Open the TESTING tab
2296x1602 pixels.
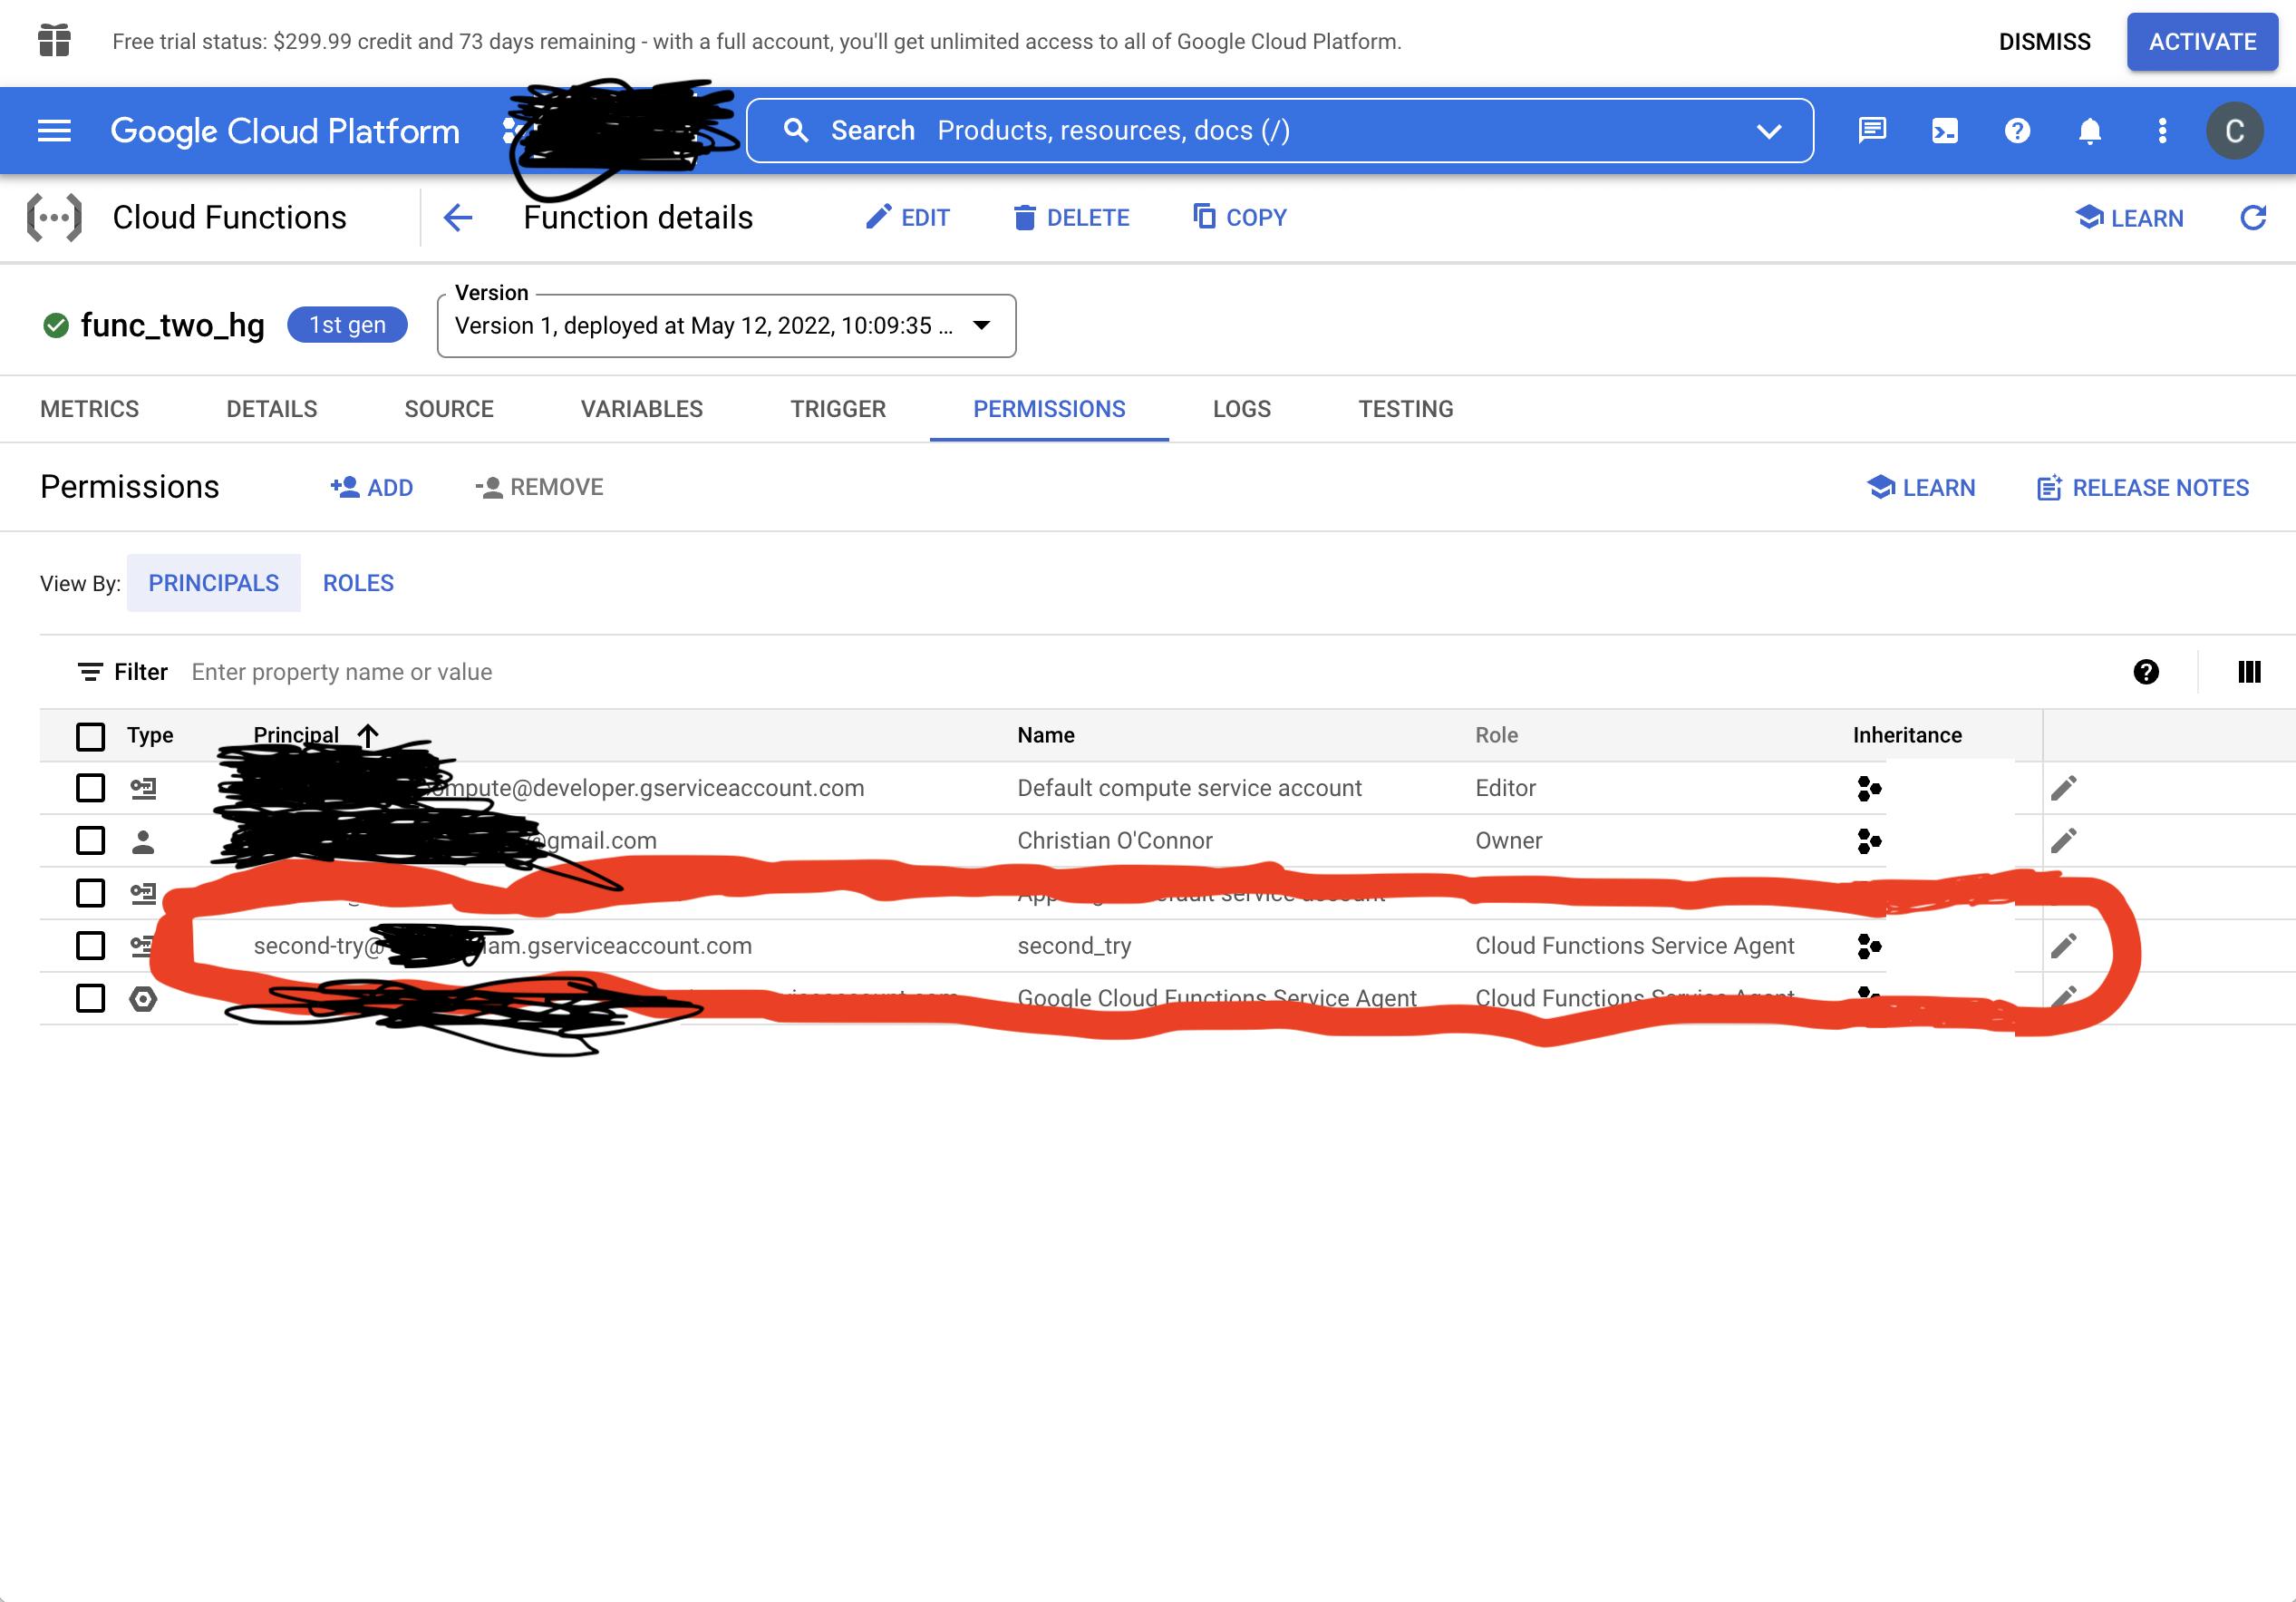[1406, 409]
